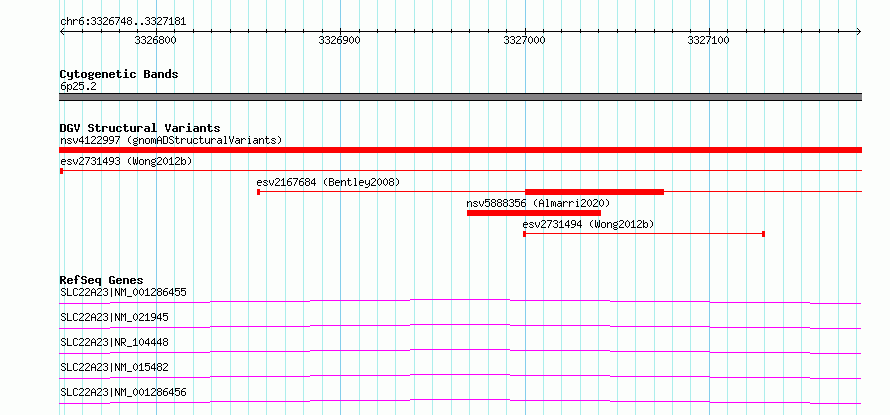The height and width of the screenshot is (415, 890).
Task: Click the gray 6p25.2 cytogenetic band bar
Action: tap(460, 97)
